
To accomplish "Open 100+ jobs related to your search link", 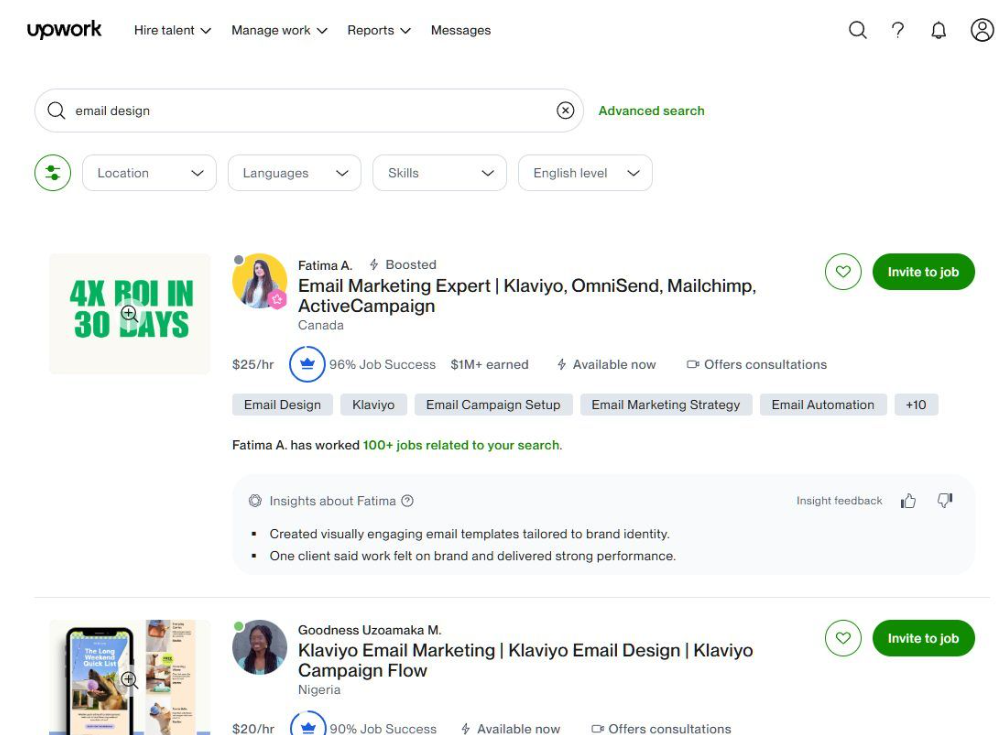I will [462, 445].
